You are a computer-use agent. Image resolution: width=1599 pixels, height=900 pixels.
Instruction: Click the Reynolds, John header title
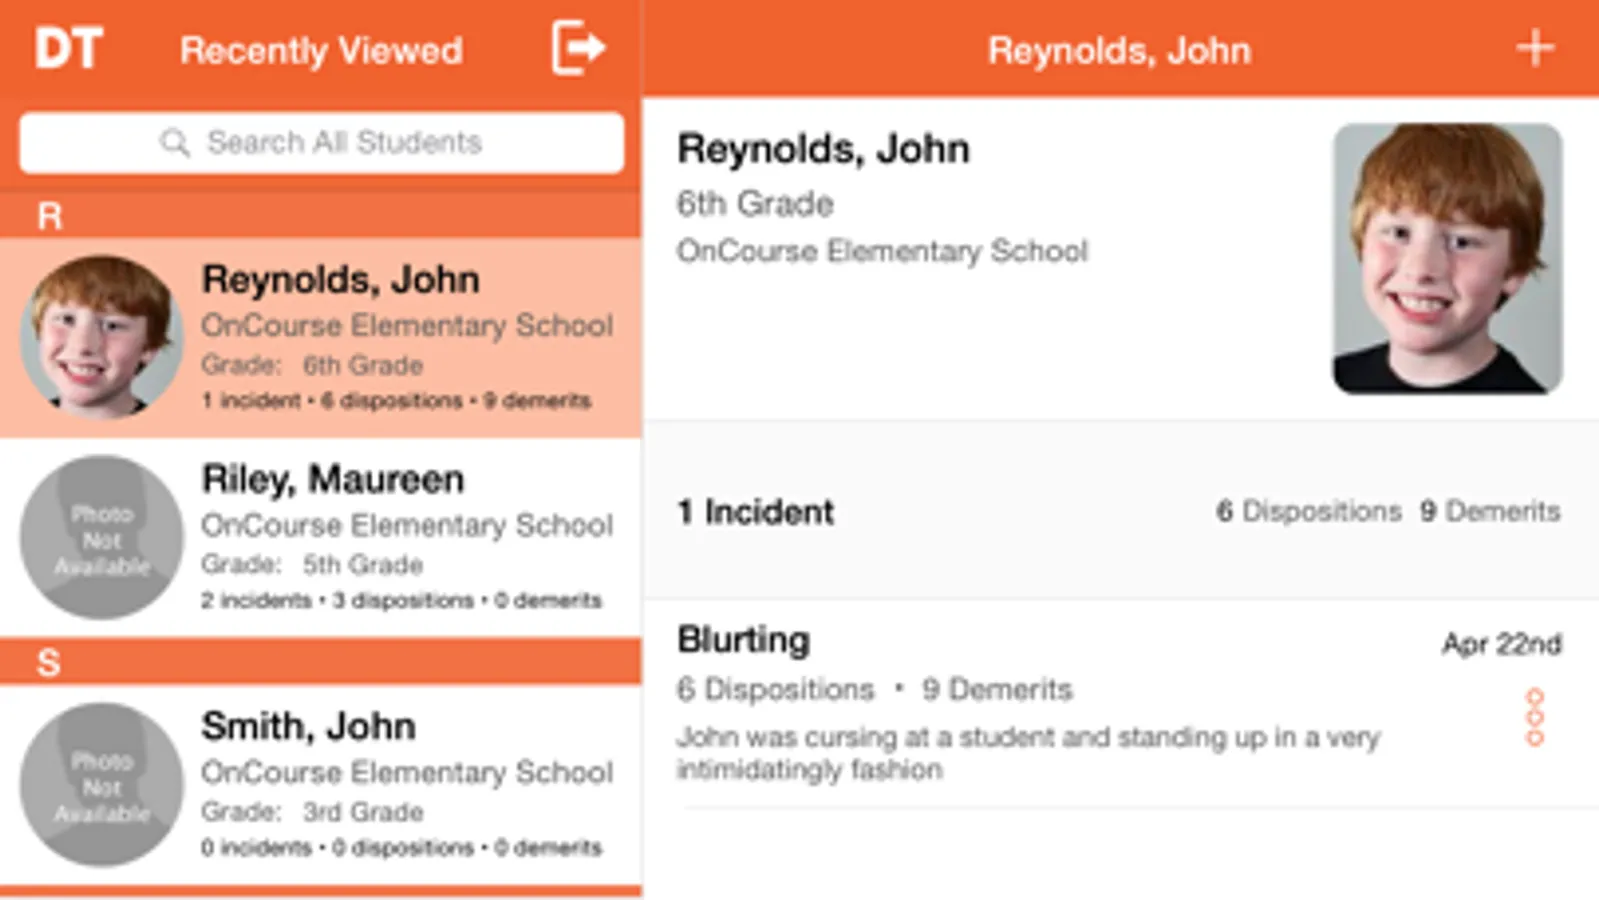(x=1119, y=50)
